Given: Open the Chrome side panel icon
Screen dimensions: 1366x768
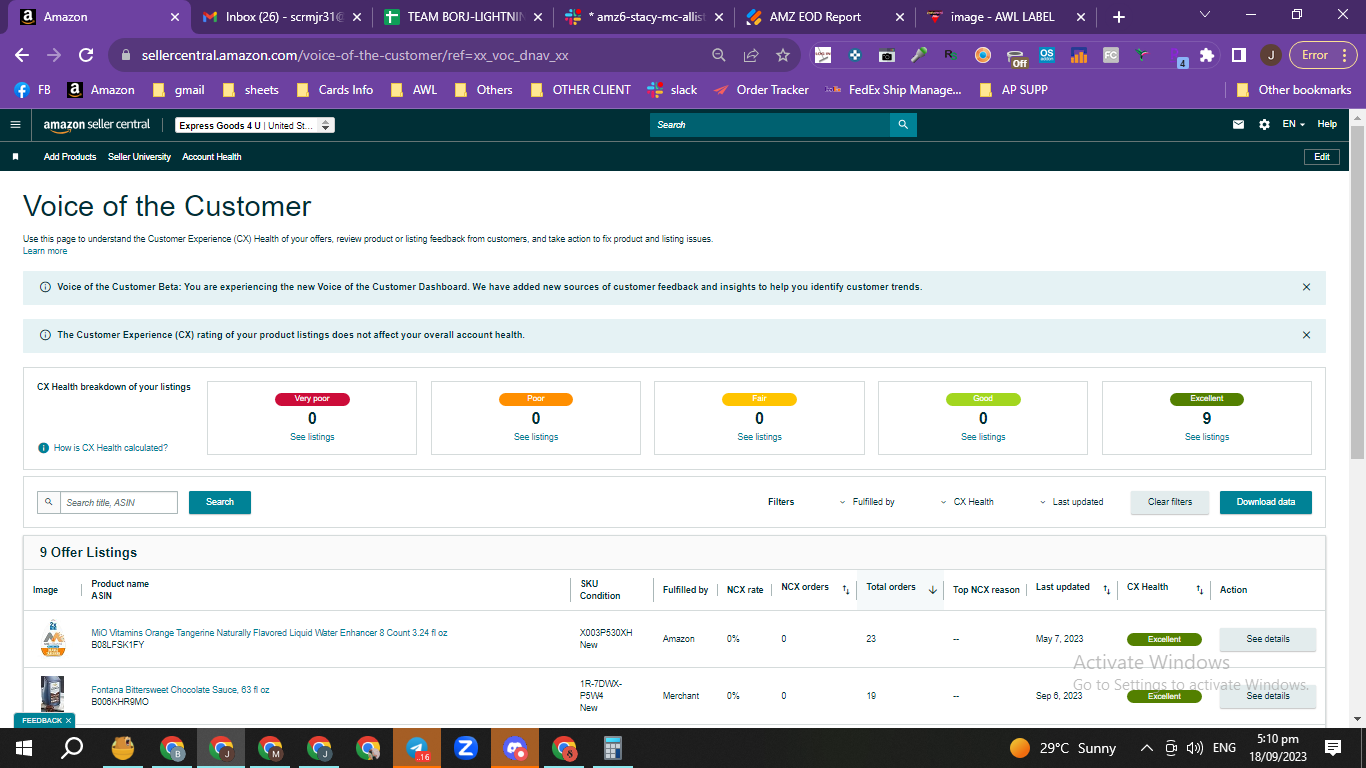Looking at the screenshot, I should click(x=1238, y=55).
